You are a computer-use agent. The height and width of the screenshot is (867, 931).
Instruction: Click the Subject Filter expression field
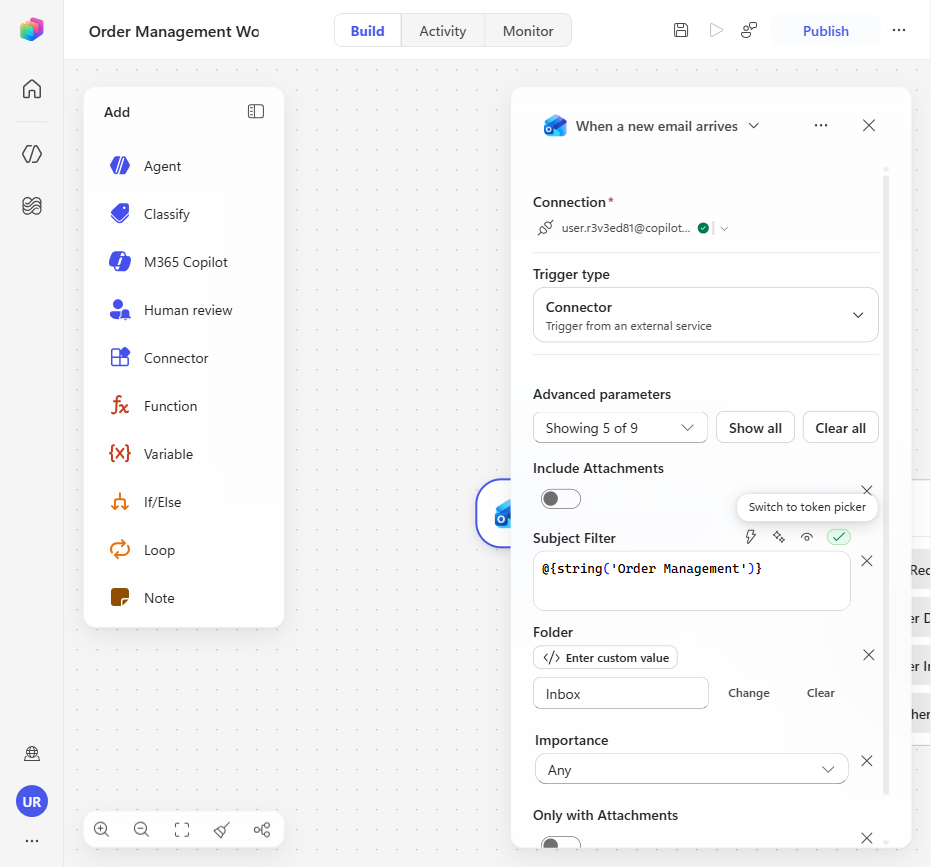[x=691, y=581]
